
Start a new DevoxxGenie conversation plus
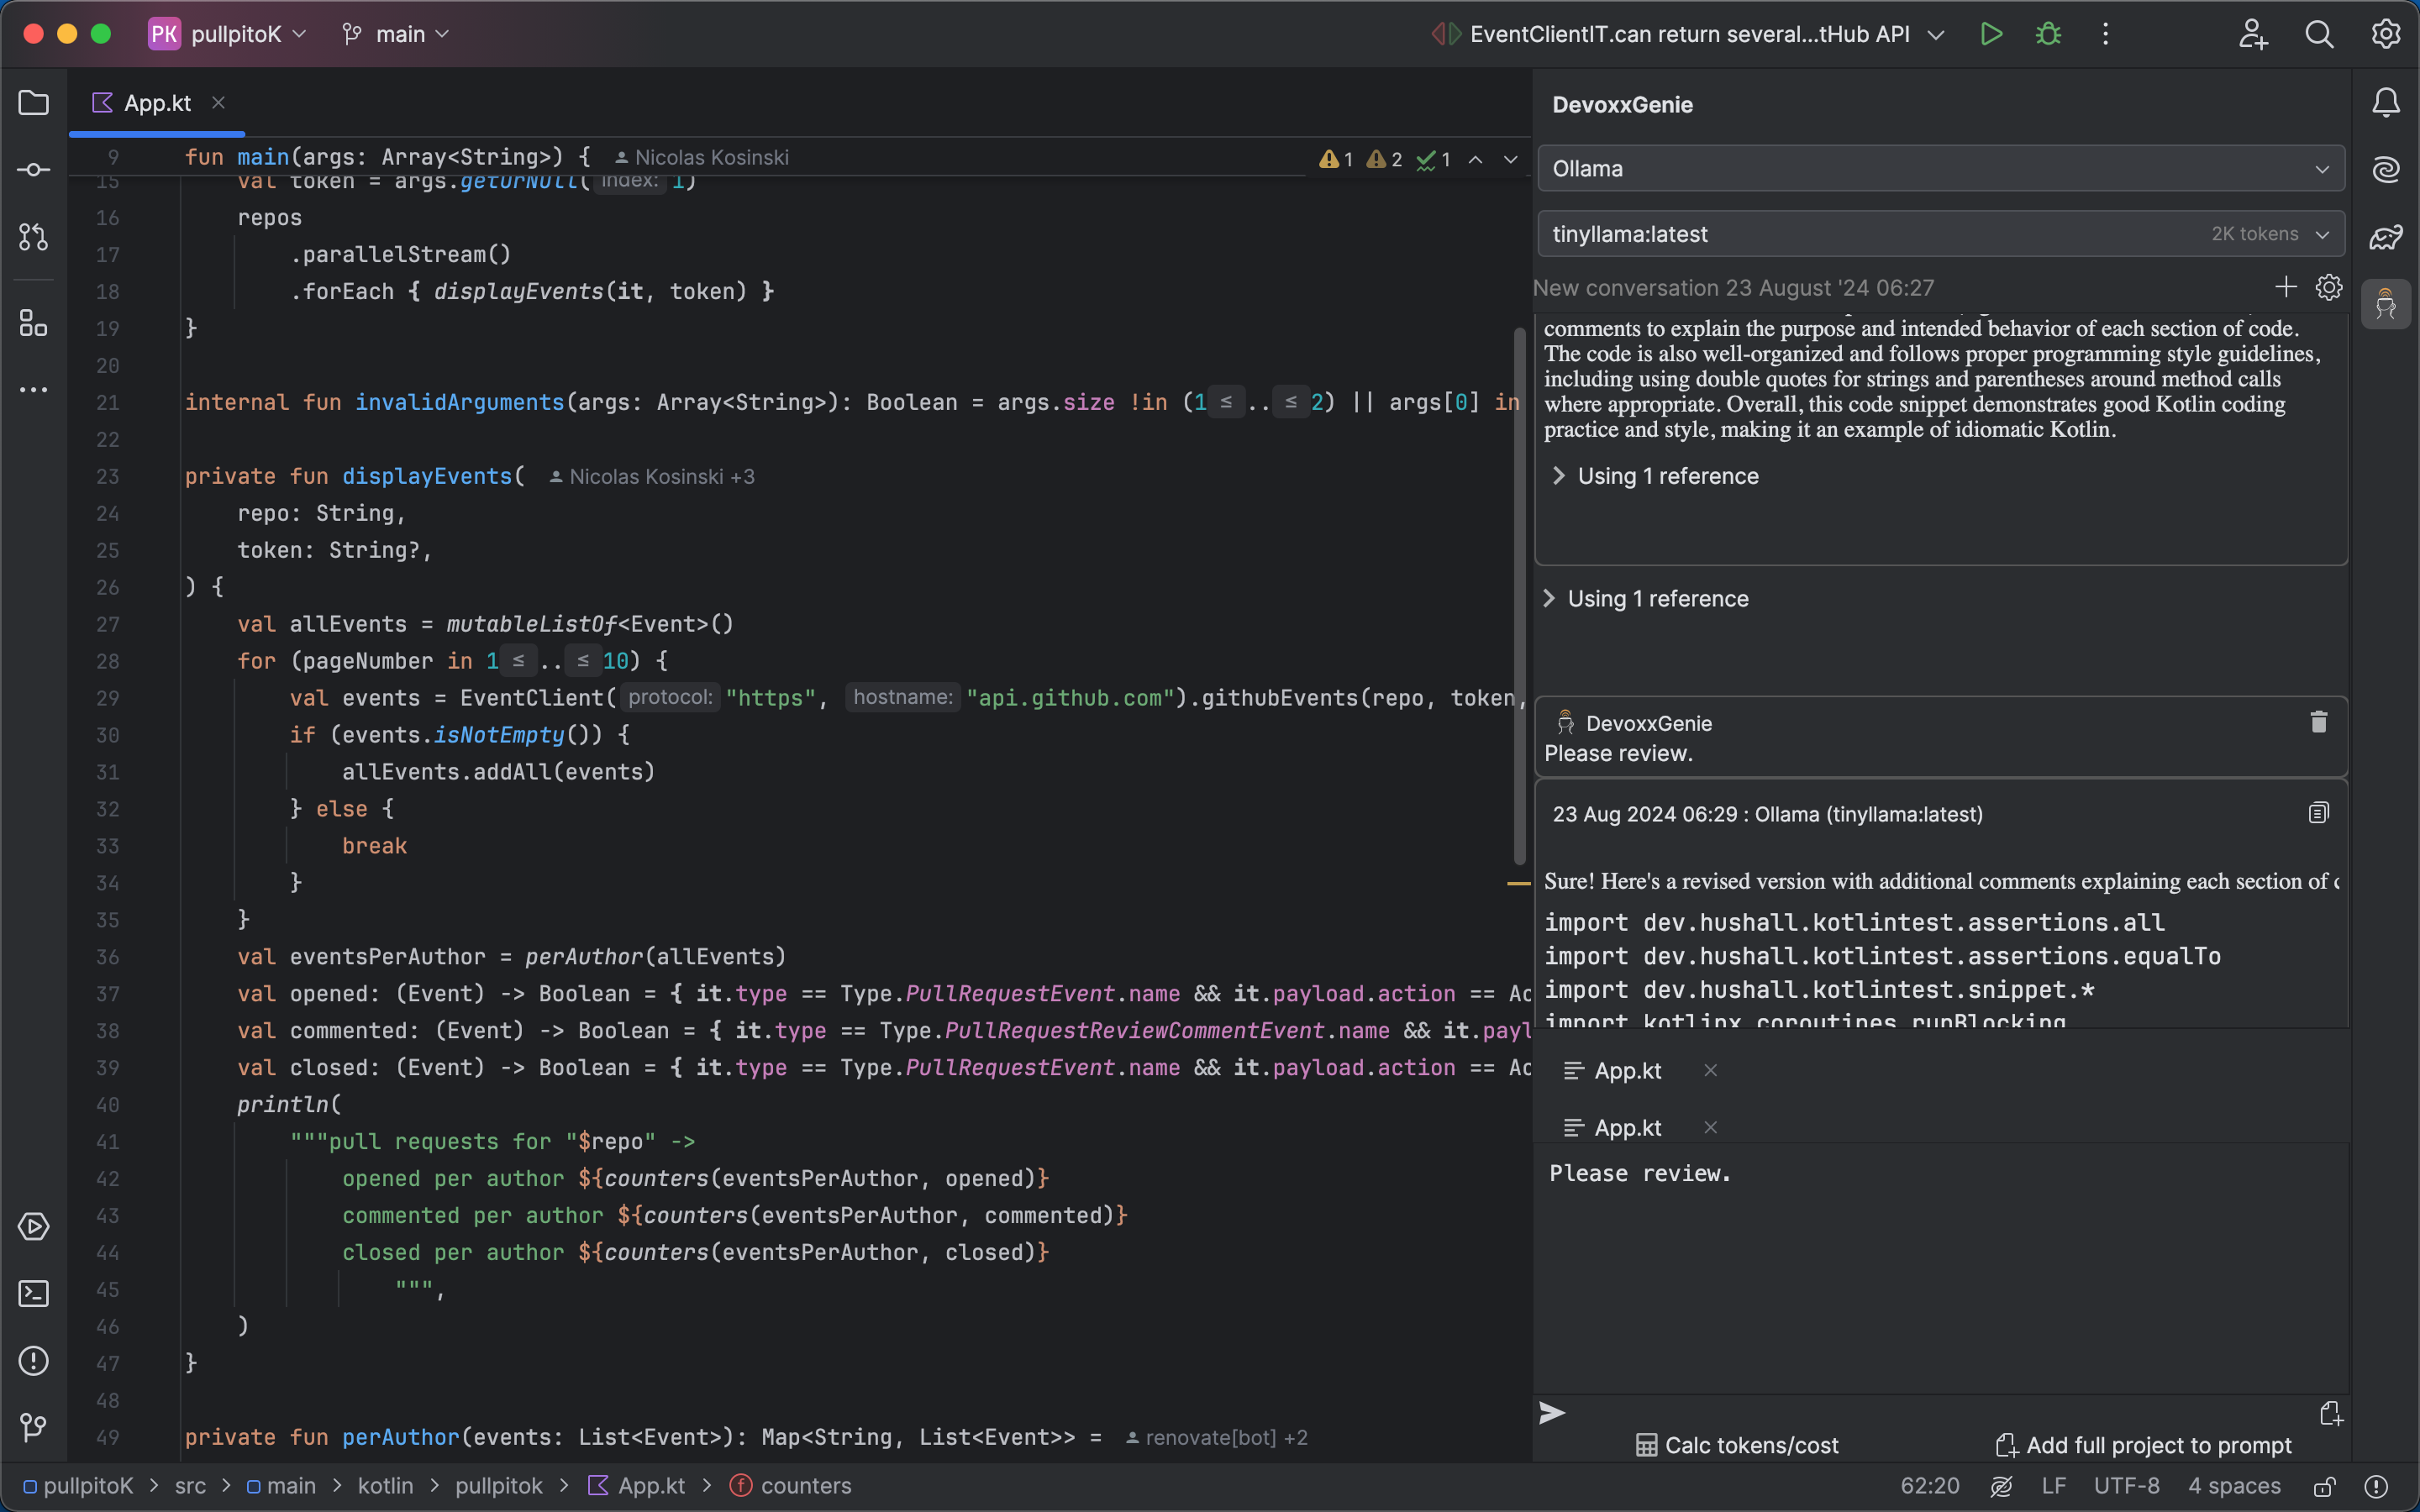tap(2285, 288)
